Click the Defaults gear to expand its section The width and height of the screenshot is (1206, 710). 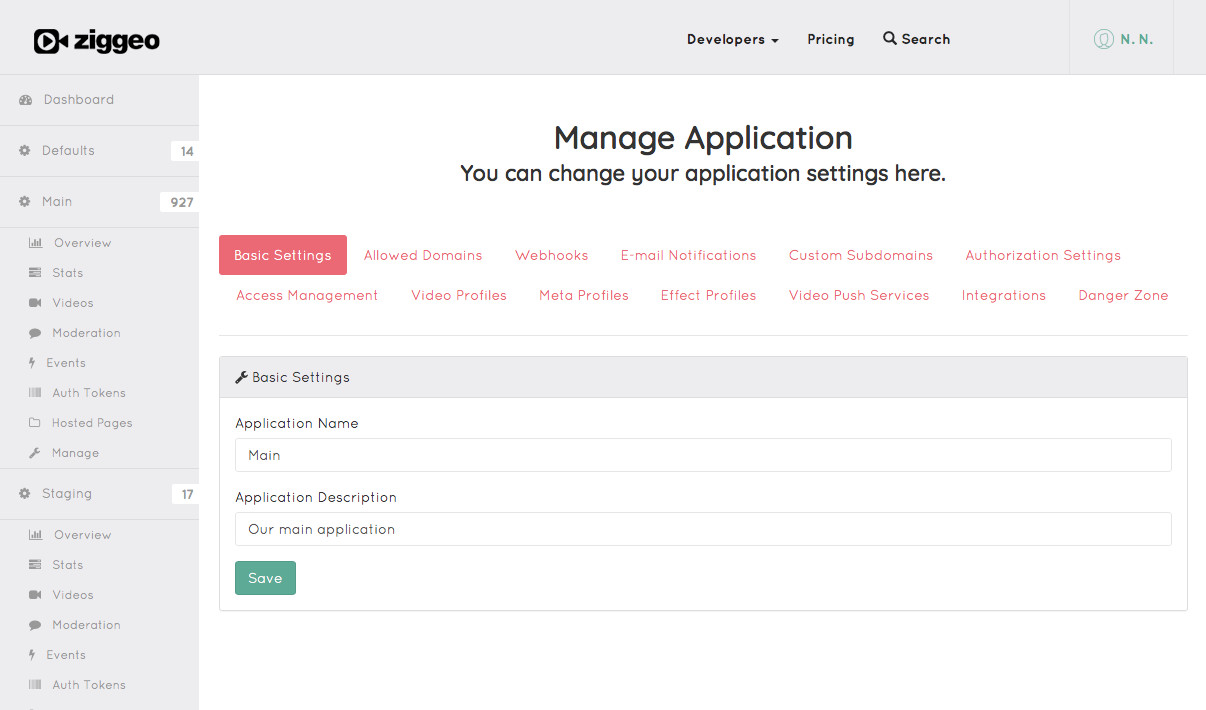23,150
